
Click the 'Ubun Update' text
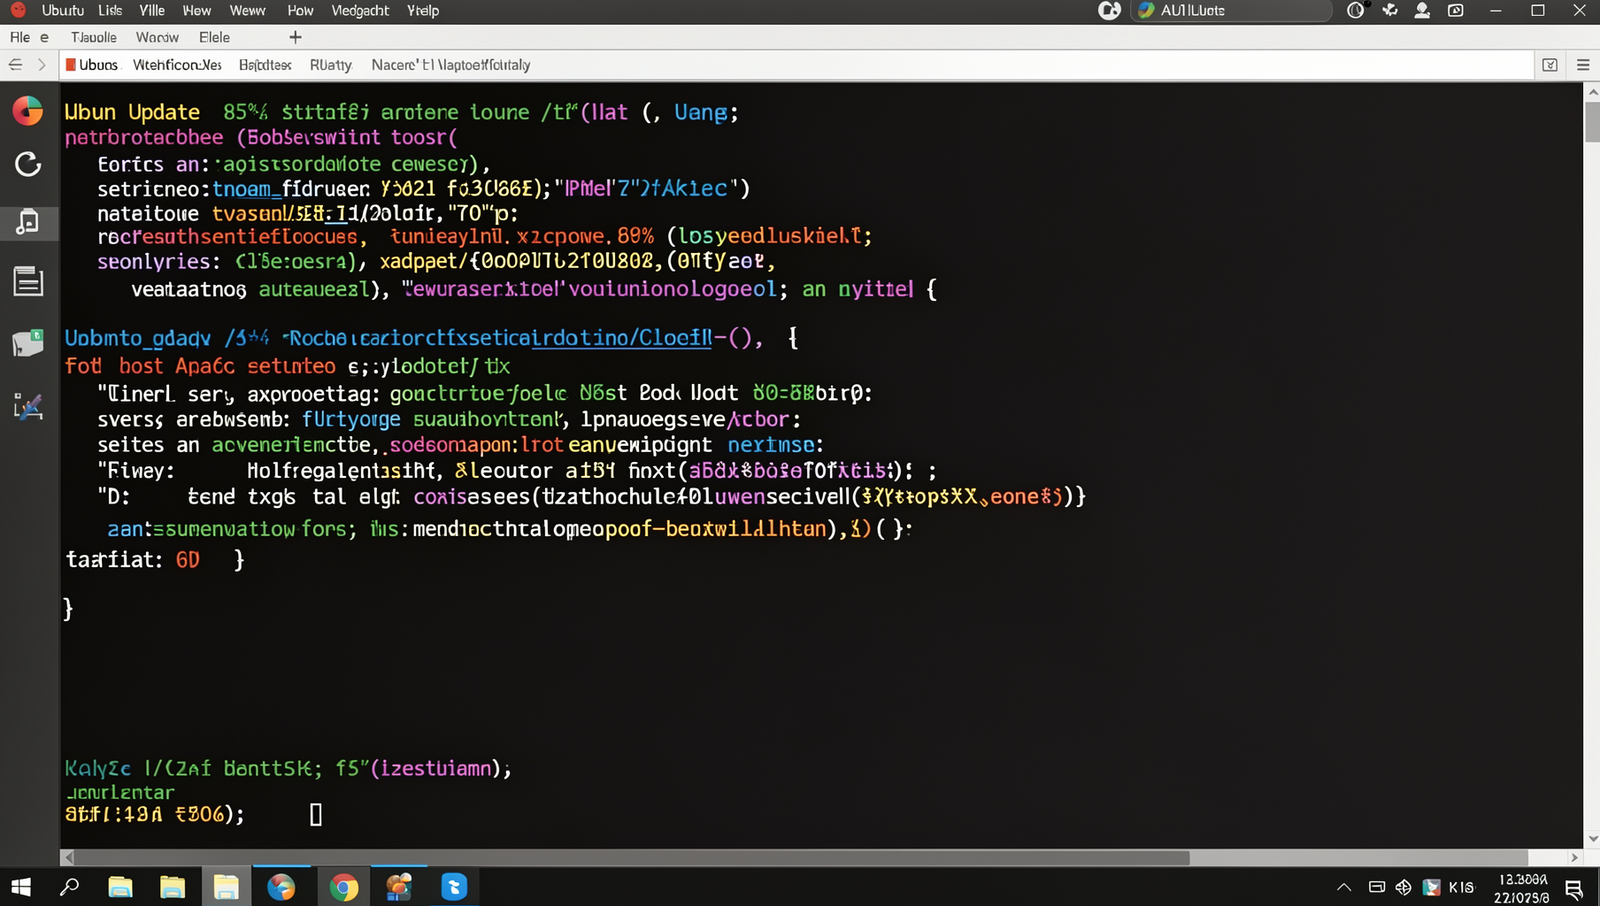click(x=132, y=112)
